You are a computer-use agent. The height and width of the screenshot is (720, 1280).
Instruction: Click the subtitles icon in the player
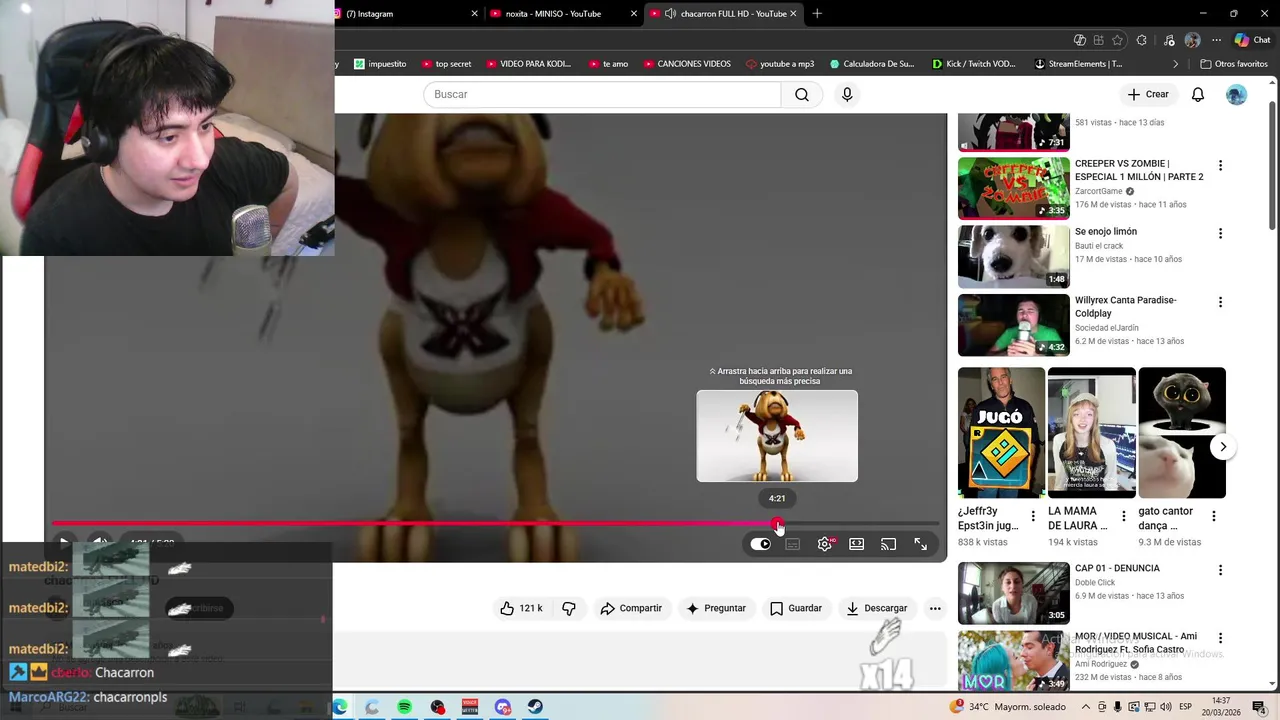tap(793, 544)
